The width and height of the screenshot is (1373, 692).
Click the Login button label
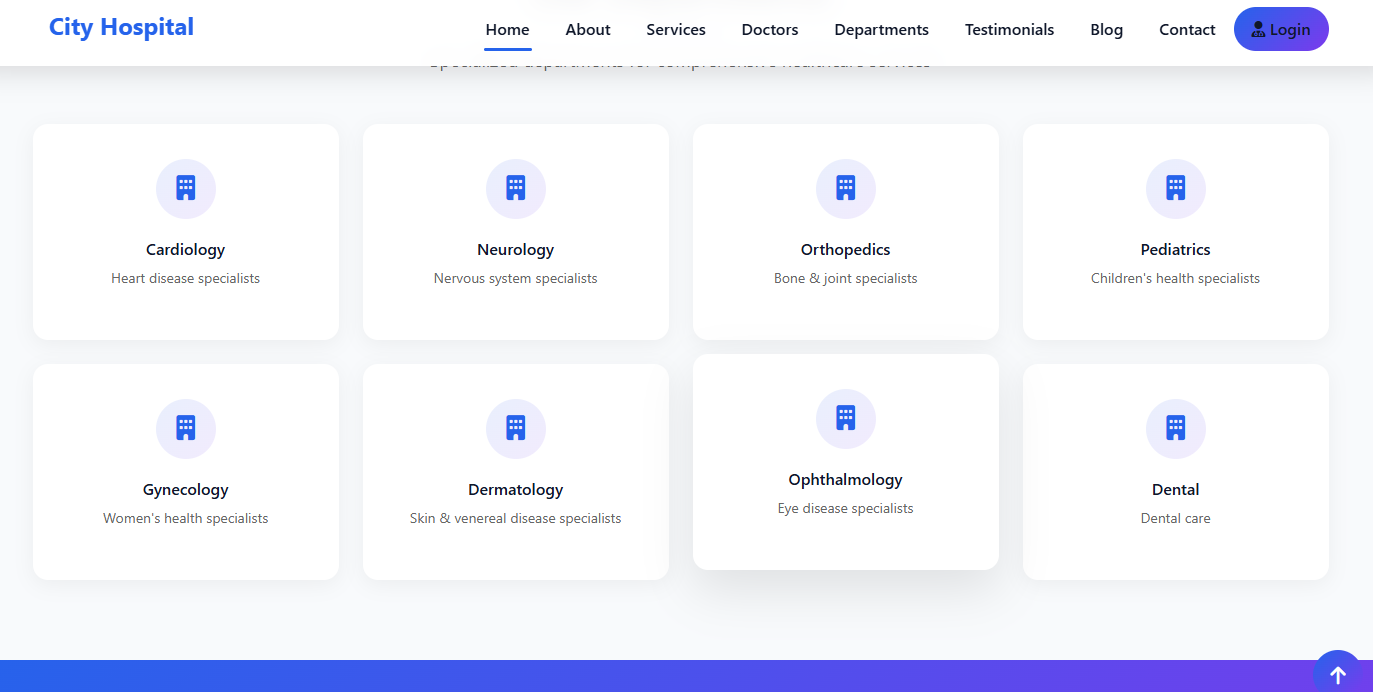pyautogui.click(x=1290, y=30)
